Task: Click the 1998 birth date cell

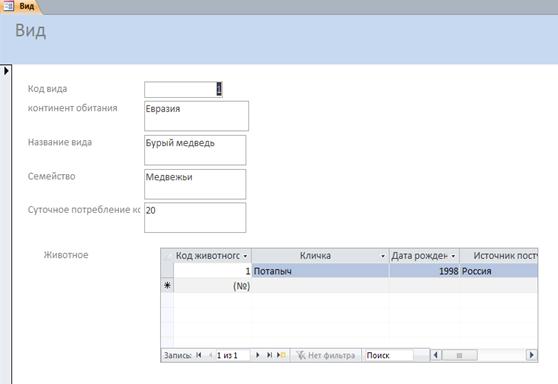Action: [424, 271]
